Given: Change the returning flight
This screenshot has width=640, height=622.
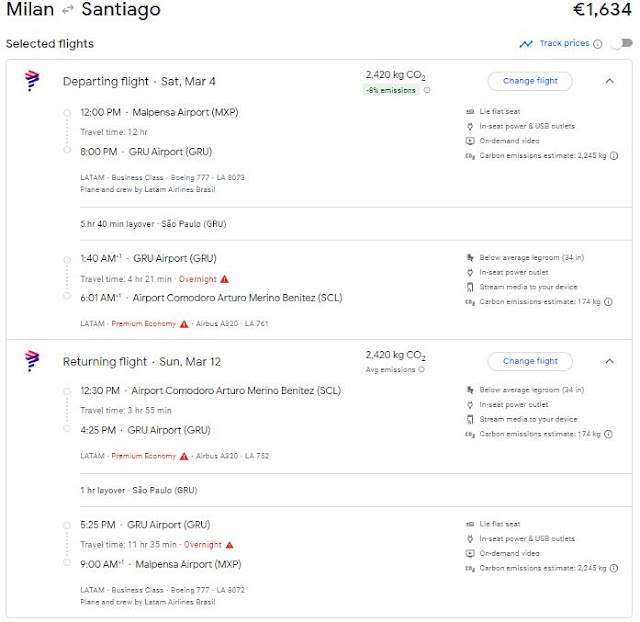Looking at the screenshot, I should [x=530, y=361].
